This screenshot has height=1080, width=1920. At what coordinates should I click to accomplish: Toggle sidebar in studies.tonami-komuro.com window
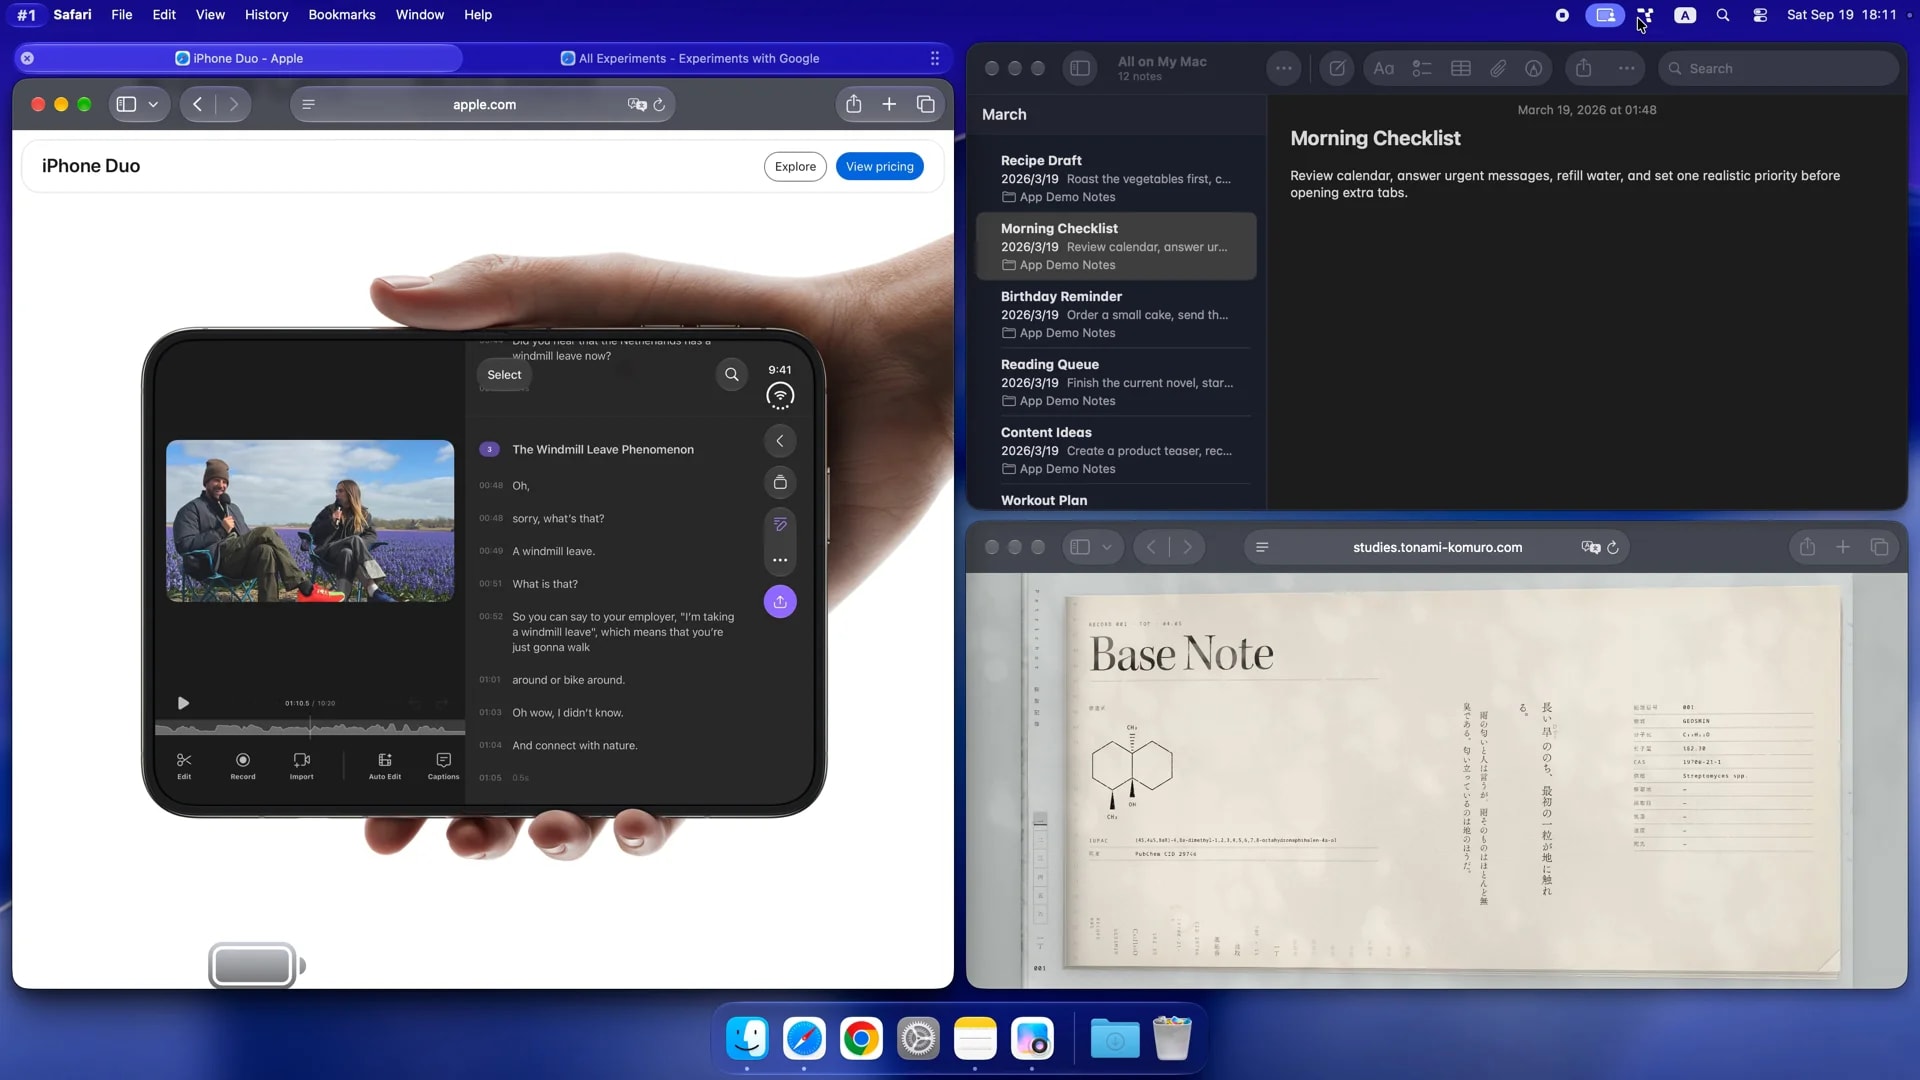(1080, 547)
